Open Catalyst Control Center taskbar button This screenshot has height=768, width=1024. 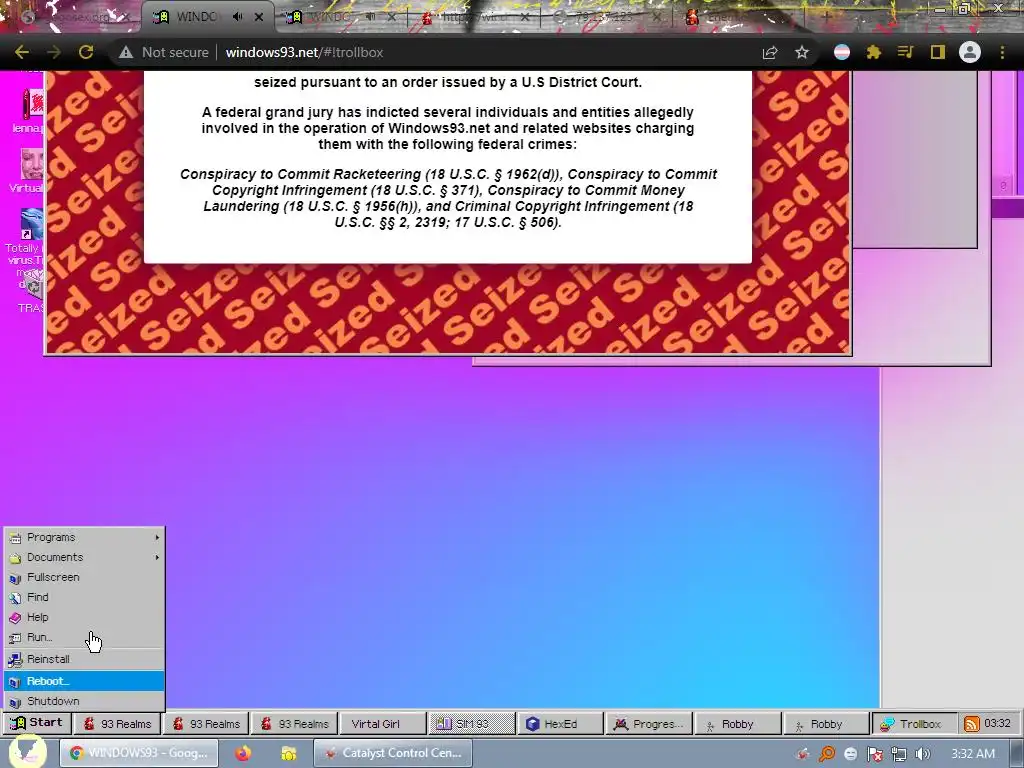click(x=392, y=753)
